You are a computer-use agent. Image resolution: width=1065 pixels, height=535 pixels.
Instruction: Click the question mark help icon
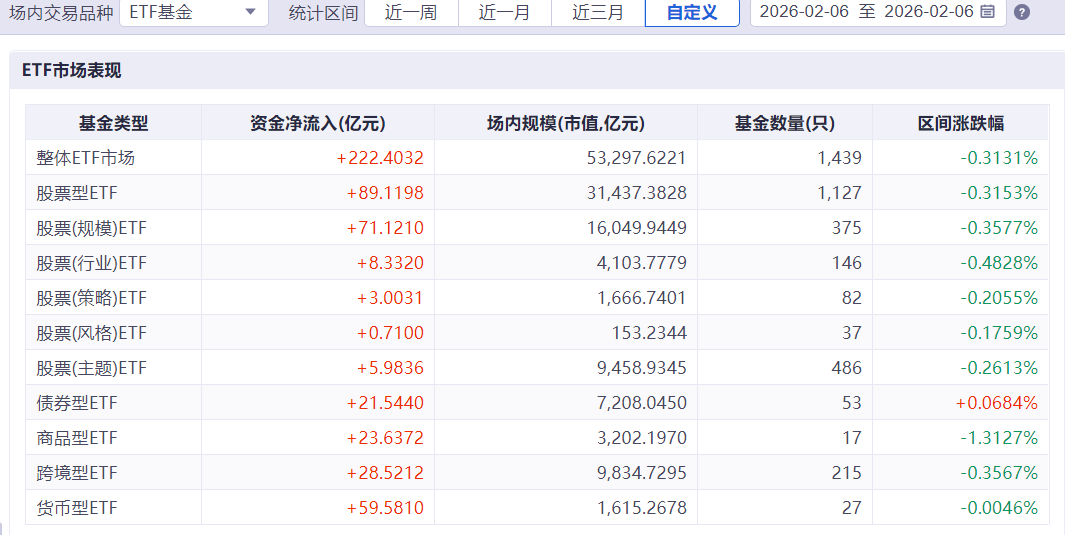click(1022, 12)
